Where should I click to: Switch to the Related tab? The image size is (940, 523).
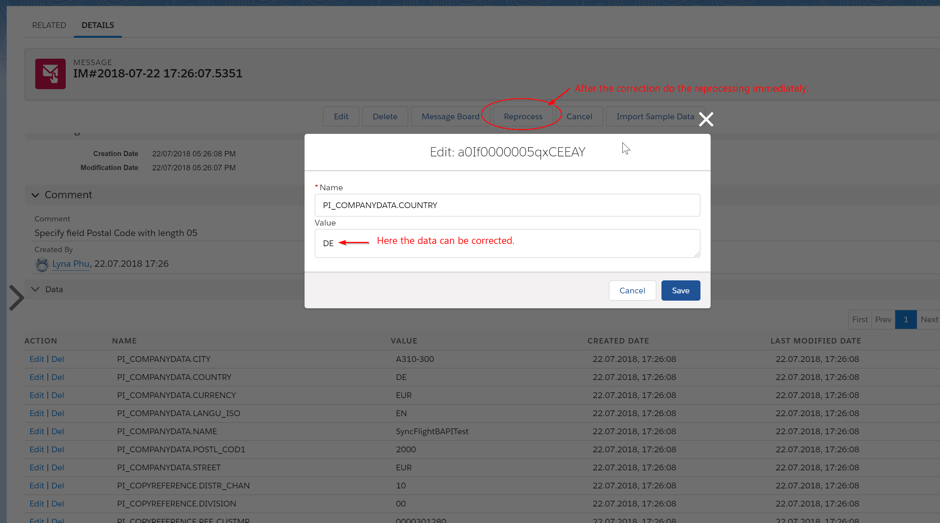tap(49, 25)
